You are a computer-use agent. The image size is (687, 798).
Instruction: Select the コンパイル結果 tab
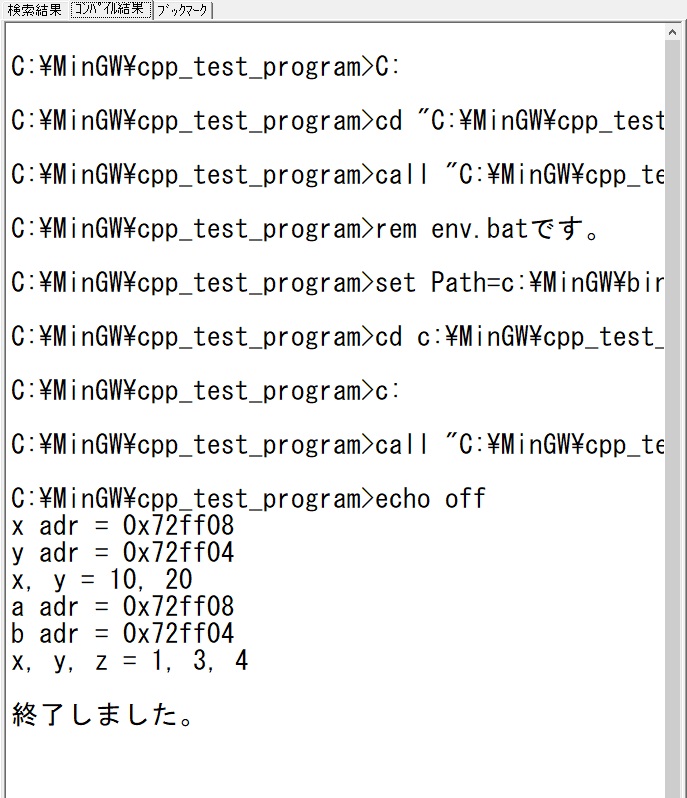point(111,10)
